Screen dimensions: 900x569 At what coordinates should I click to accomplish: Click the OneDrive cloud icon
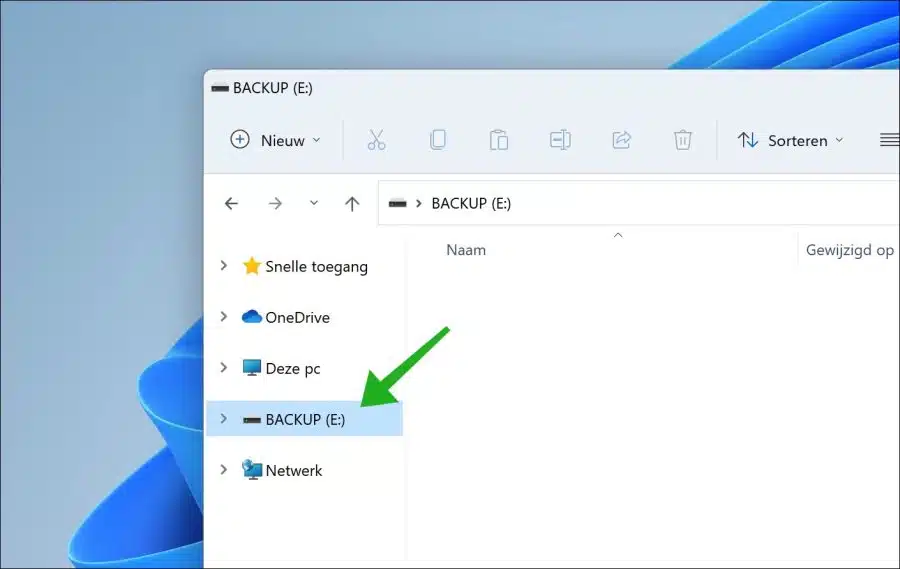[251, 316]
